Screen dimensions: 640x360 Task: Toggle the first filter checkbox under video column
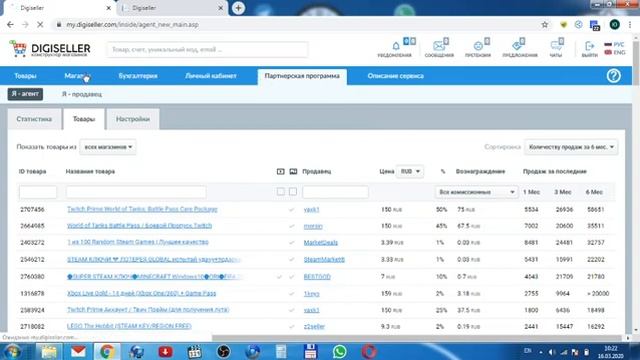[x=280, y=191]
